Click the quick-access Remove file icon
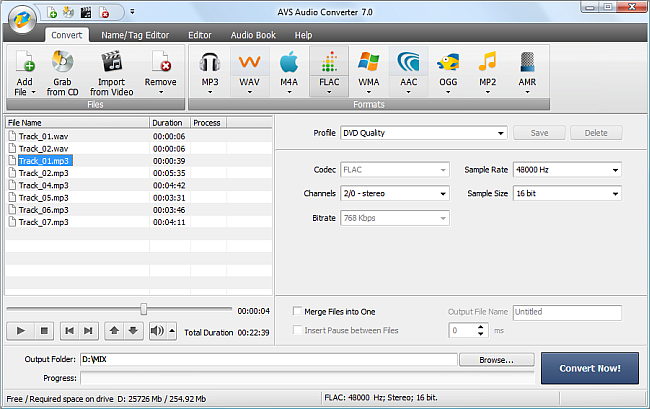This screenshot has height=409, width=650. [x=104, y=13]
